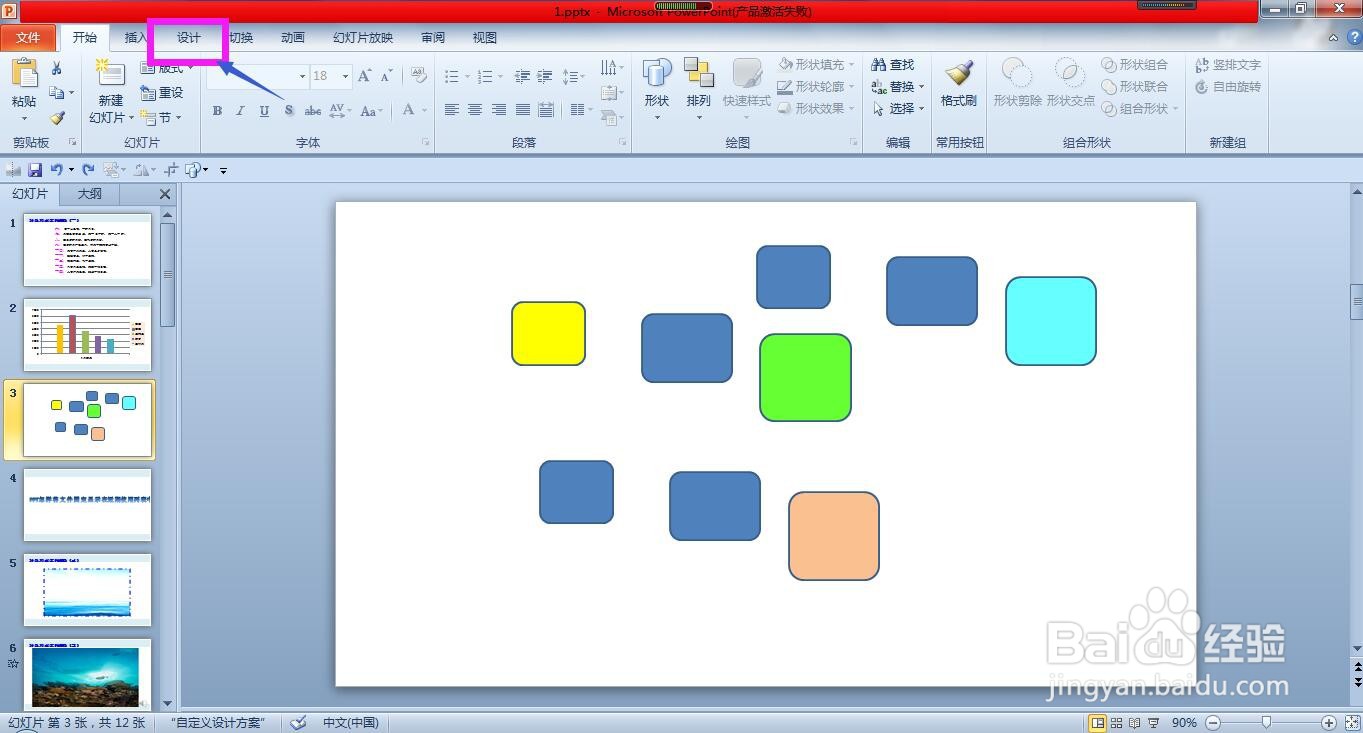Click the Format Painter brush in clipboard group
The height and width of the screenshot is (733, 1363).
point(57,118)
